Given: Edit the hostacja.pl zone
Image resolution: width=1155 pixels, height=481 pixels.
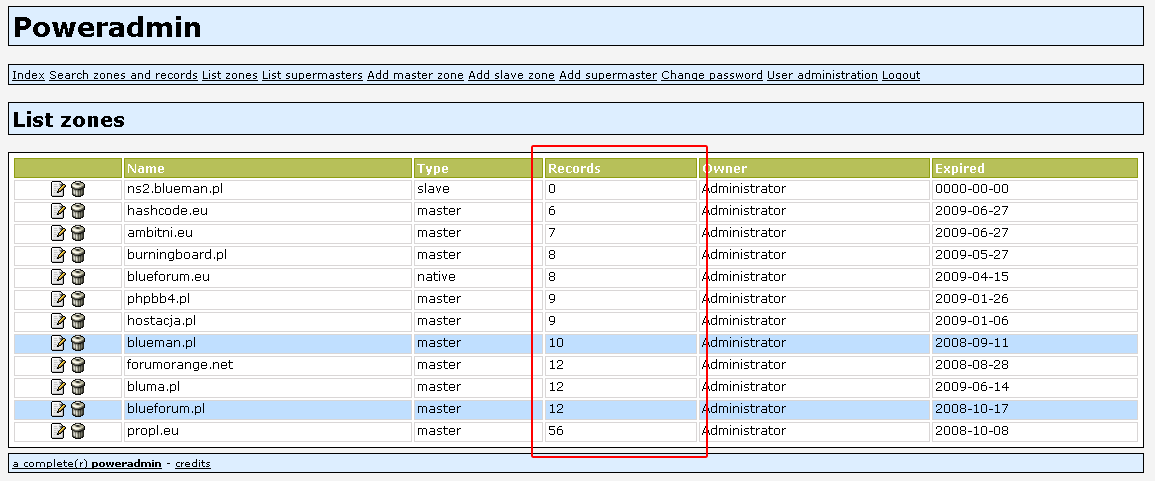Looking at the screenshot, I should tap(58, 321).
